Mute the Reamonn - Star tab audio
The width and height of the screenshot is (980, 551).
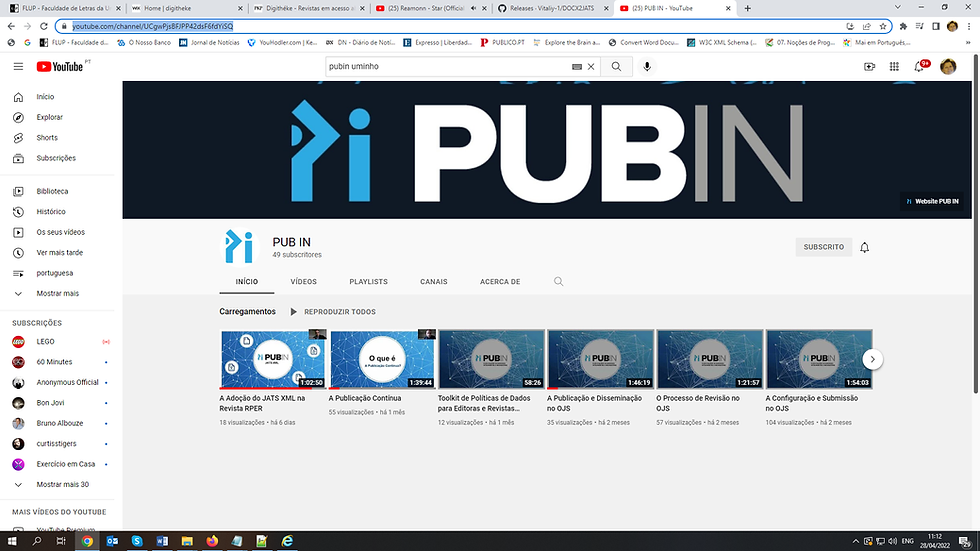click(x=473, y=8)
